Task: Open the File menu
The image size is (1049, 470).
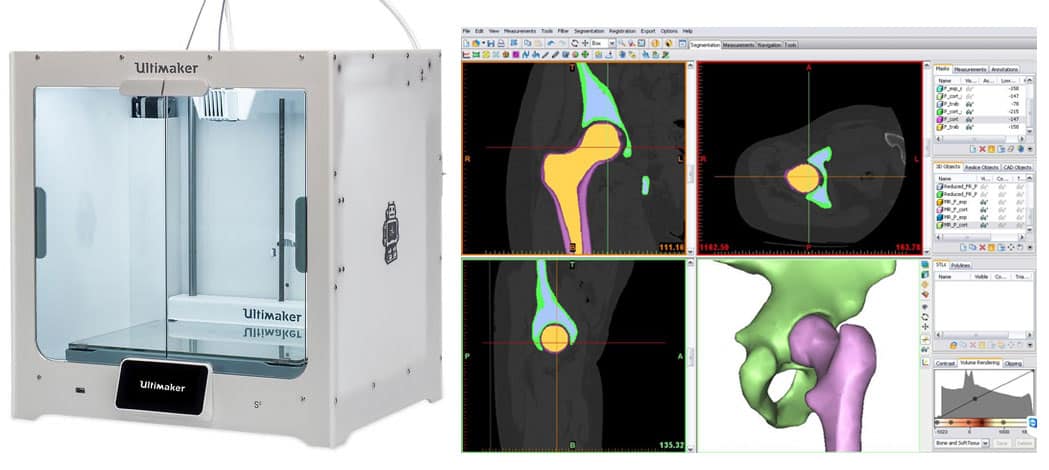Action: [466, 31]
